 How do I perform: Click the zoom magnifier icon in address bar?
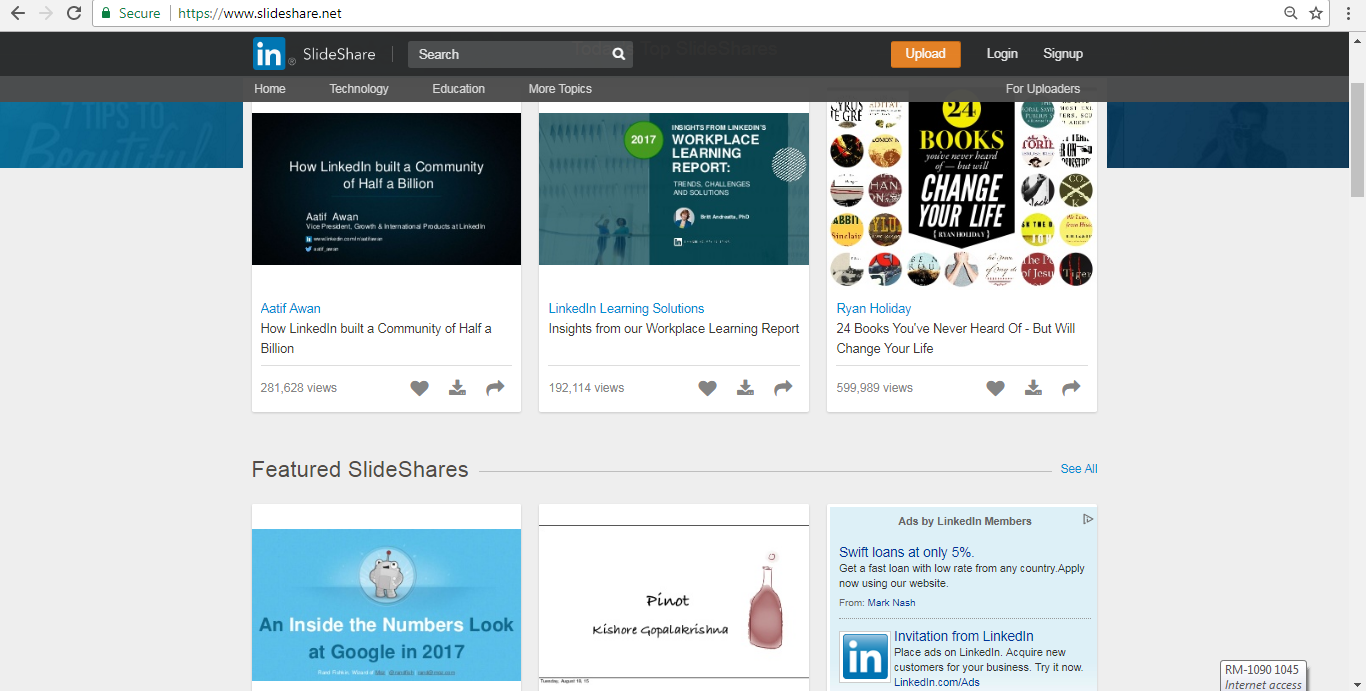click(x=1290, y=13)
